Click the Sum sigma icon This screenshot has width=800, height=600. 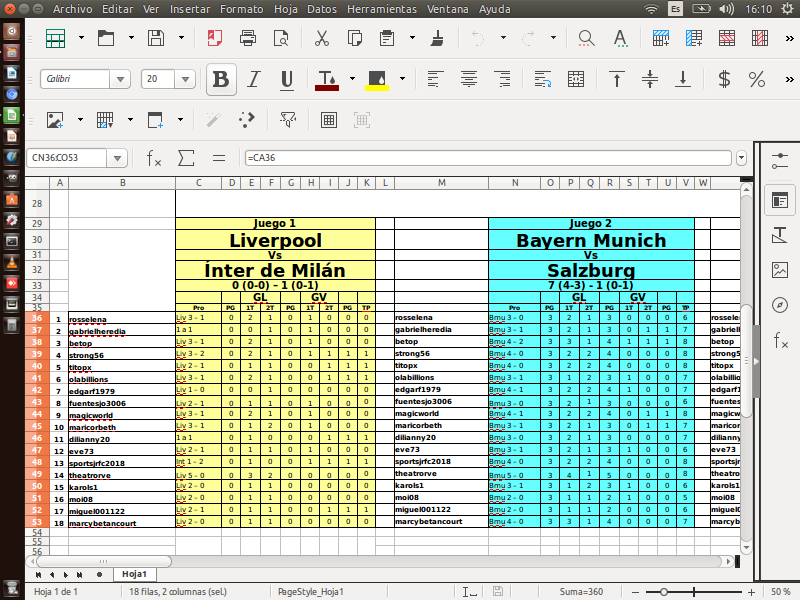coord(186,158)
